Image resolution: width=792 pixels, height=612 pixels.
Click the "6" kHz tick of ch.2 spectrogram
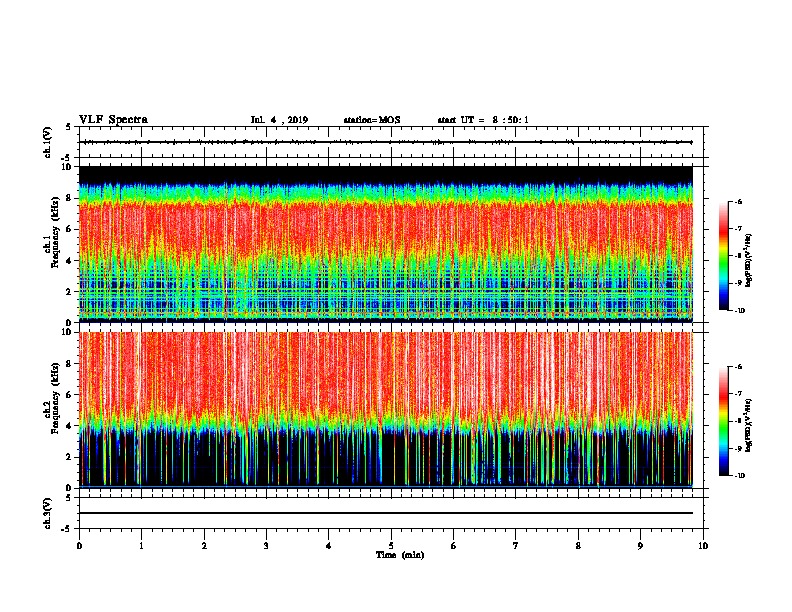pos(69,395)
